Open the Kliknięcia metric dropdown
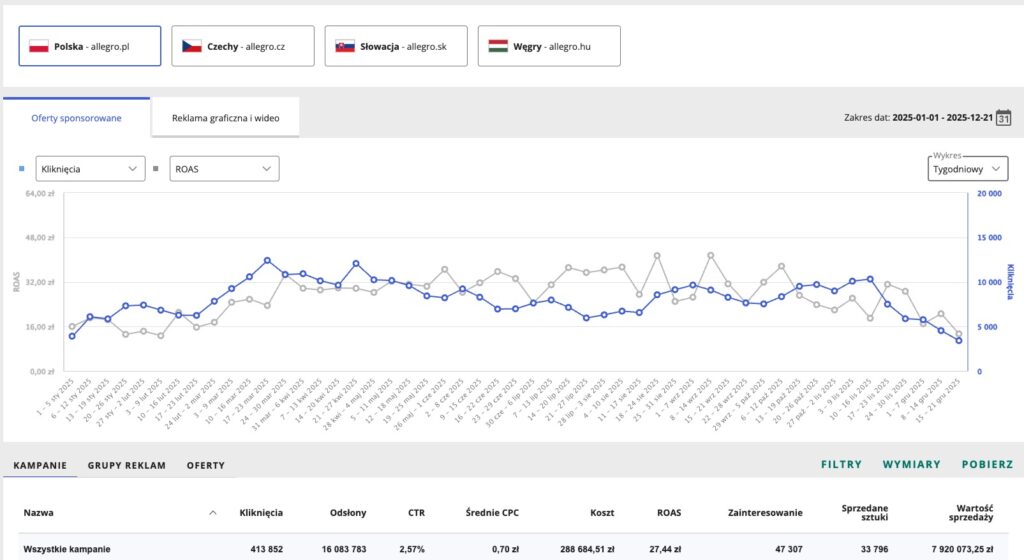The height and width of the screenshot is (560, 1024). 90,169
